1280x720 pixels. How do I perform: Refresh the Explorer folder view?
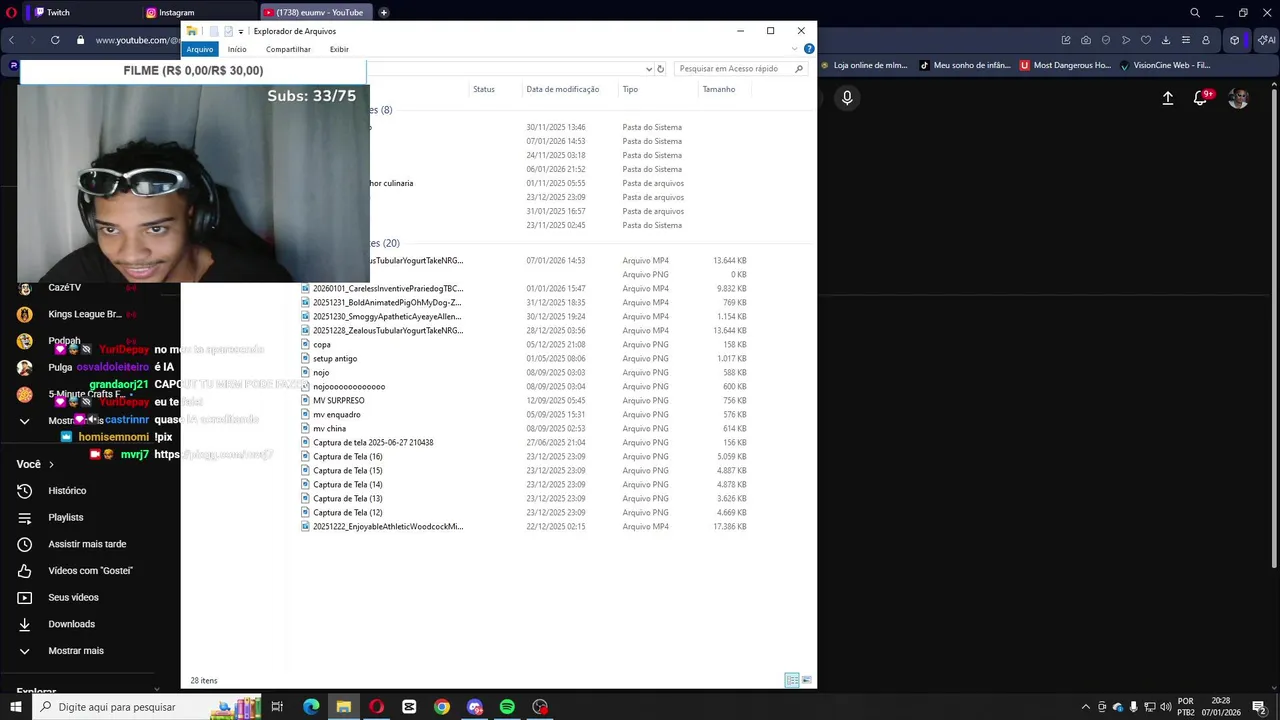click(660, 69)
